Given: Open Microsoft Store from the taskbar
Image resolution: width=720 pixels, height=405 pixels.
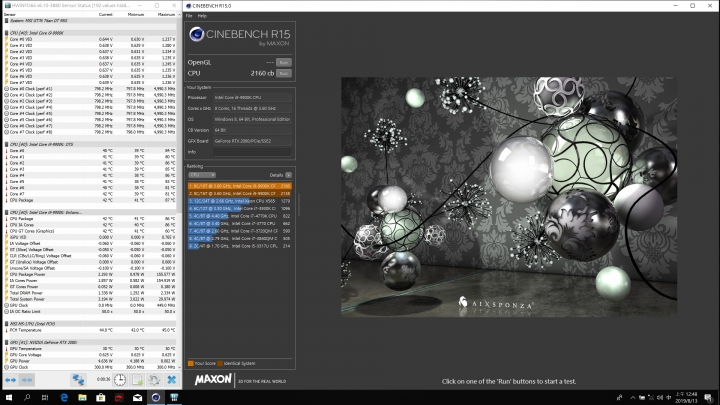Looking at the screenshot, I should click(101, 397).
